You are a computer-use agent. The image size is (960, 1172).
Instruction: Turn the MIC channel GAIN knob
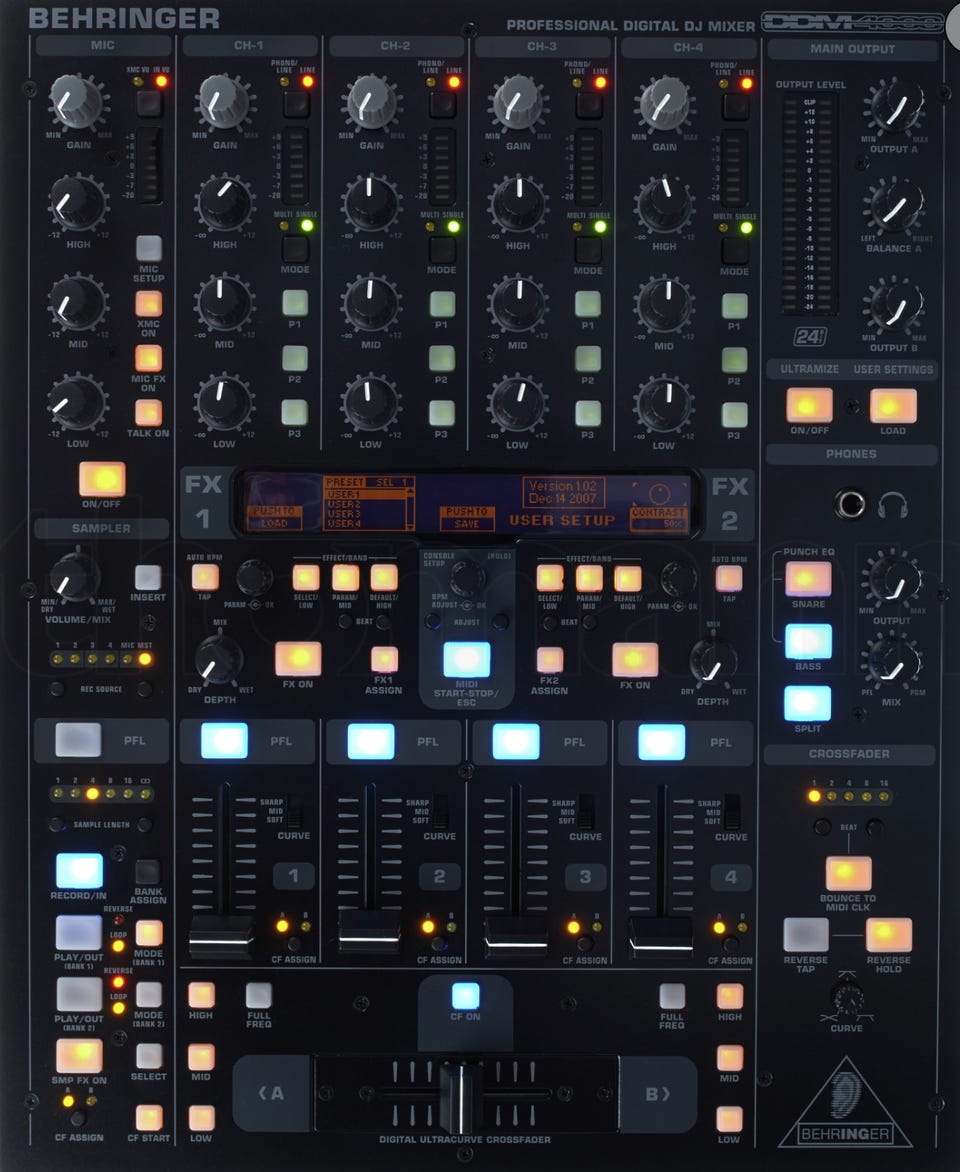75,102
